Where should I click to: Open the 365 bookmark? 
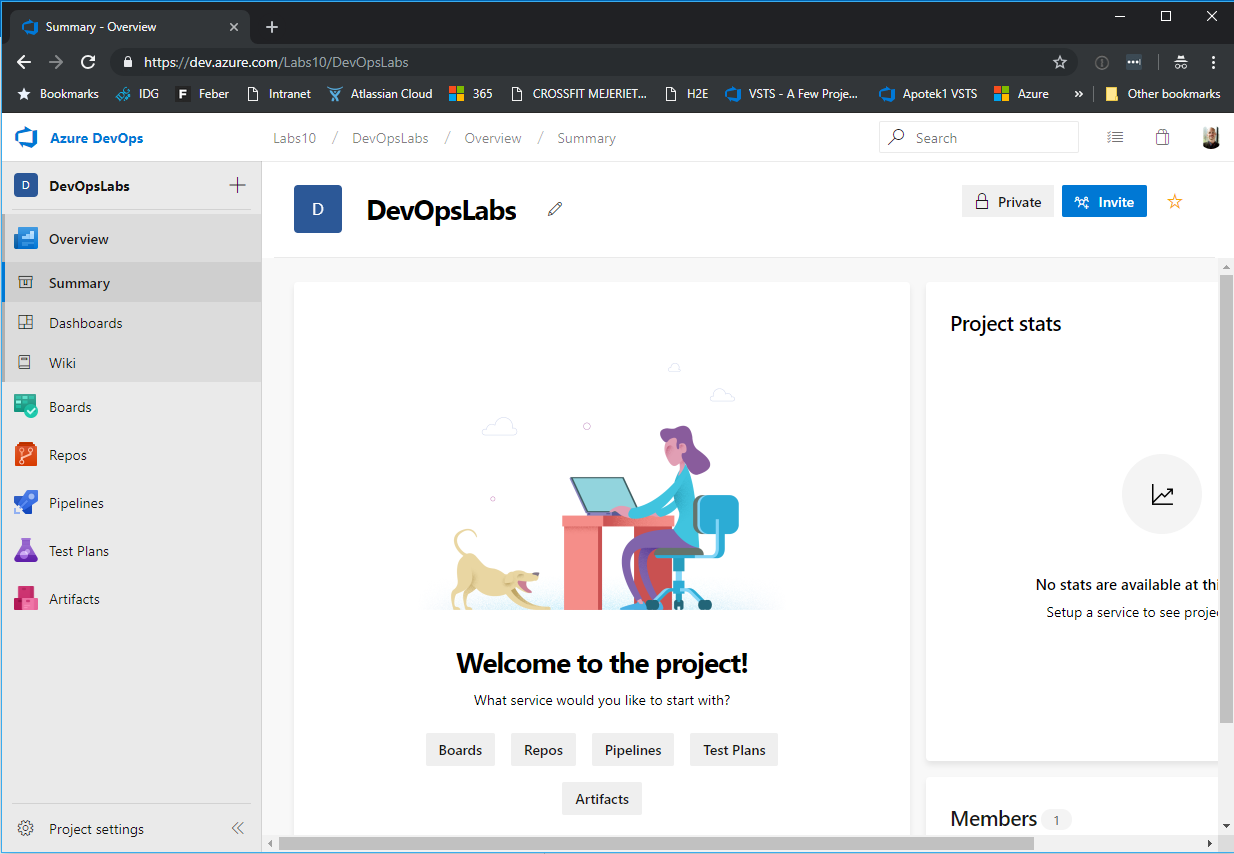[471, 94]
